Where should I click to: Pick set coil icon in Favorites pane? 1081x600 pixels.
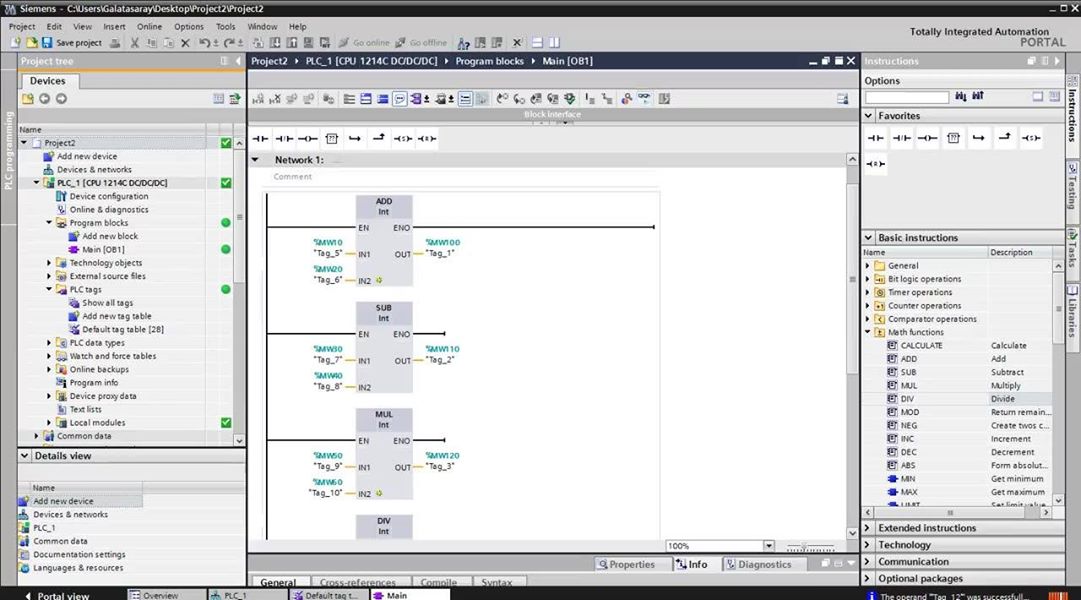[x=1031, y=138]
